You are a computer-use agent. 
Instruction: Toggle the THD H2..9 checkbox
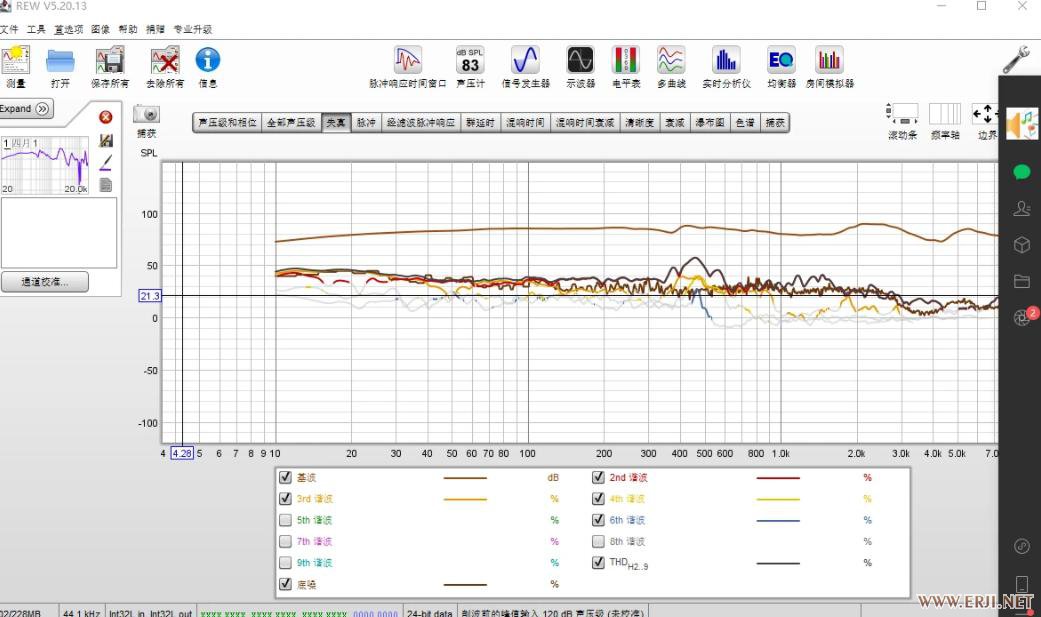(598, 562)
